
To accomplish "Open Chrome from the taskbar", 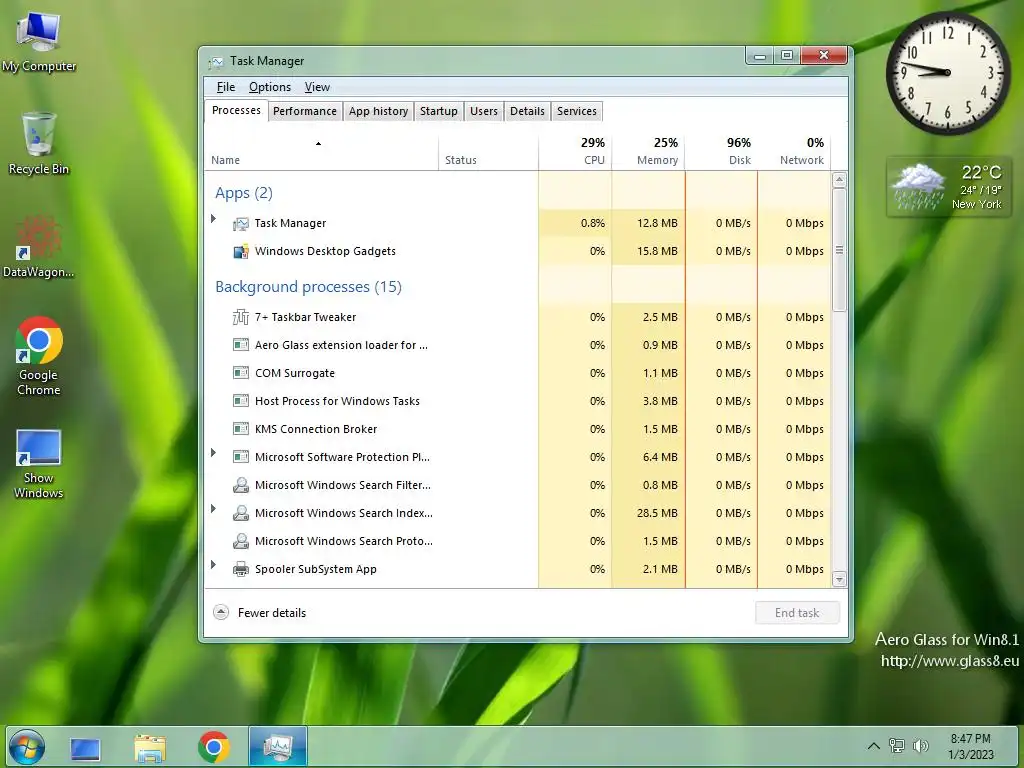I will (214, 747).
